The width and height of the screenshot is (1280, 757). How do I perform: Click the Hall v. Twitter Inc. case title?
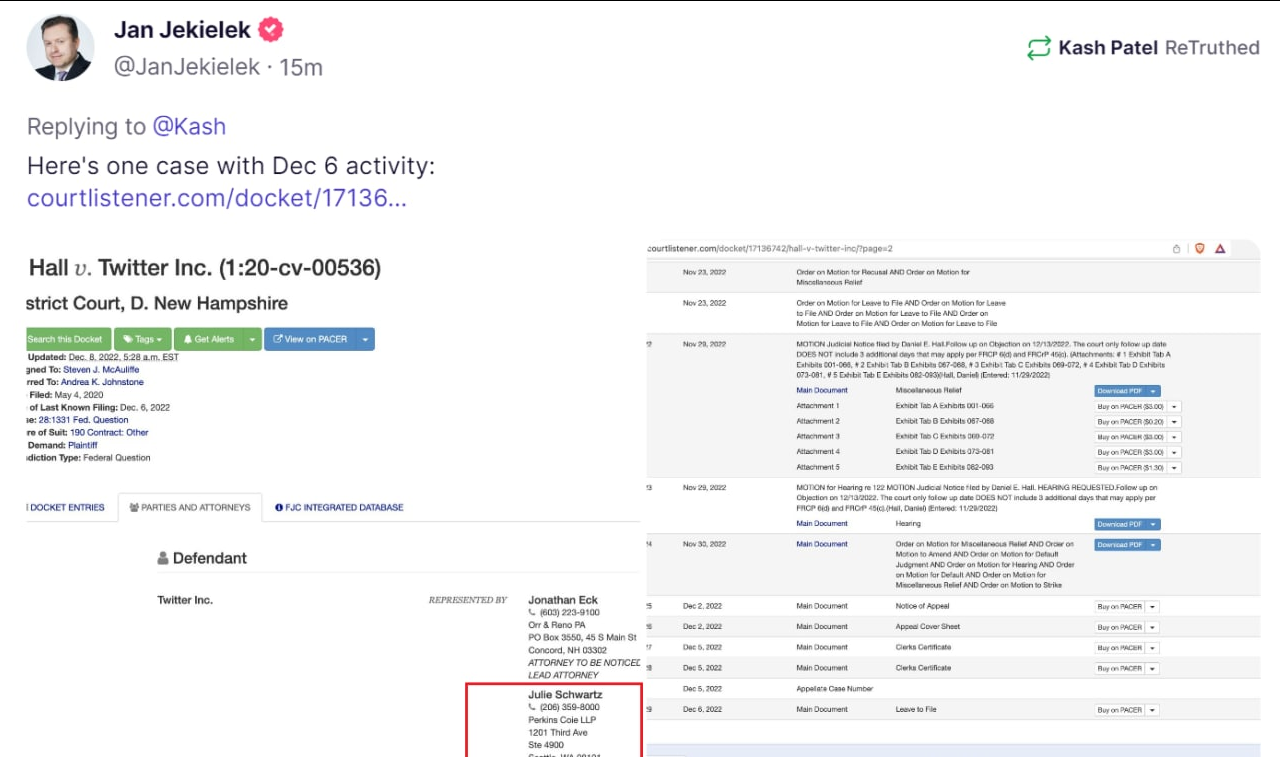pyautogui.click(x=204, y=268)
